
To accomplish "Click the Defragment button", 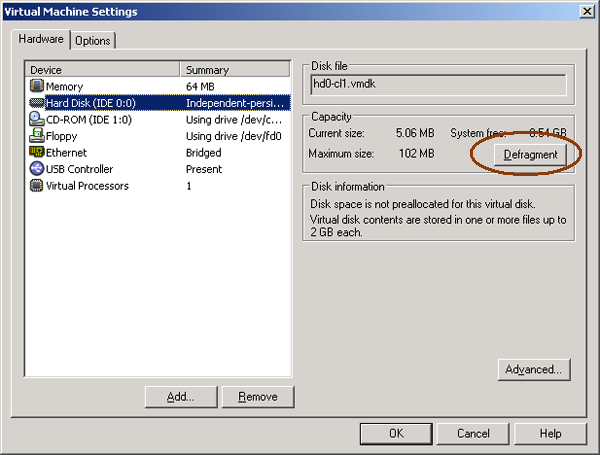I will pyautogui.click(x=530, y=155).
